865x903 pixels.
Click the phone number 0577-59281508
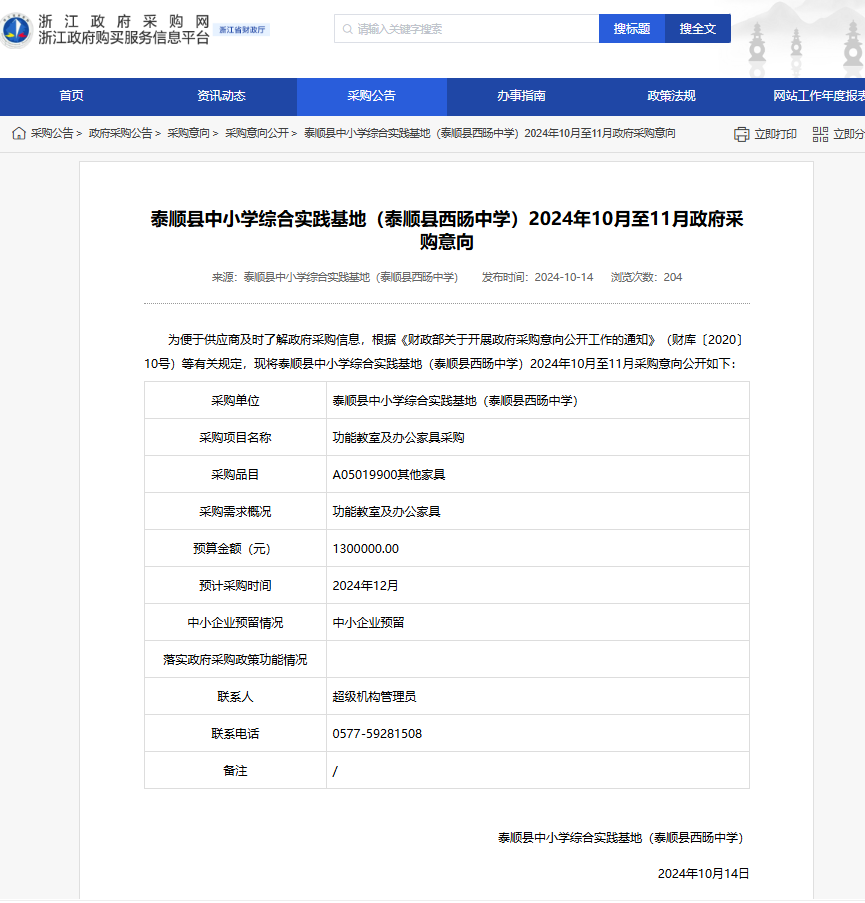pos(377,734)
